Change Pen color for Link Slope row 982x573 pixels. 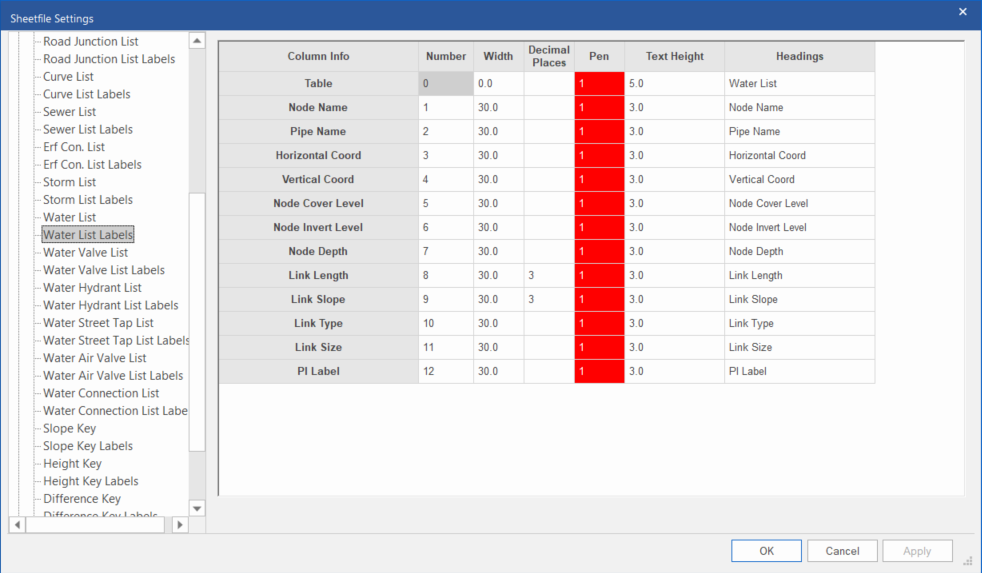click(599, 300)
